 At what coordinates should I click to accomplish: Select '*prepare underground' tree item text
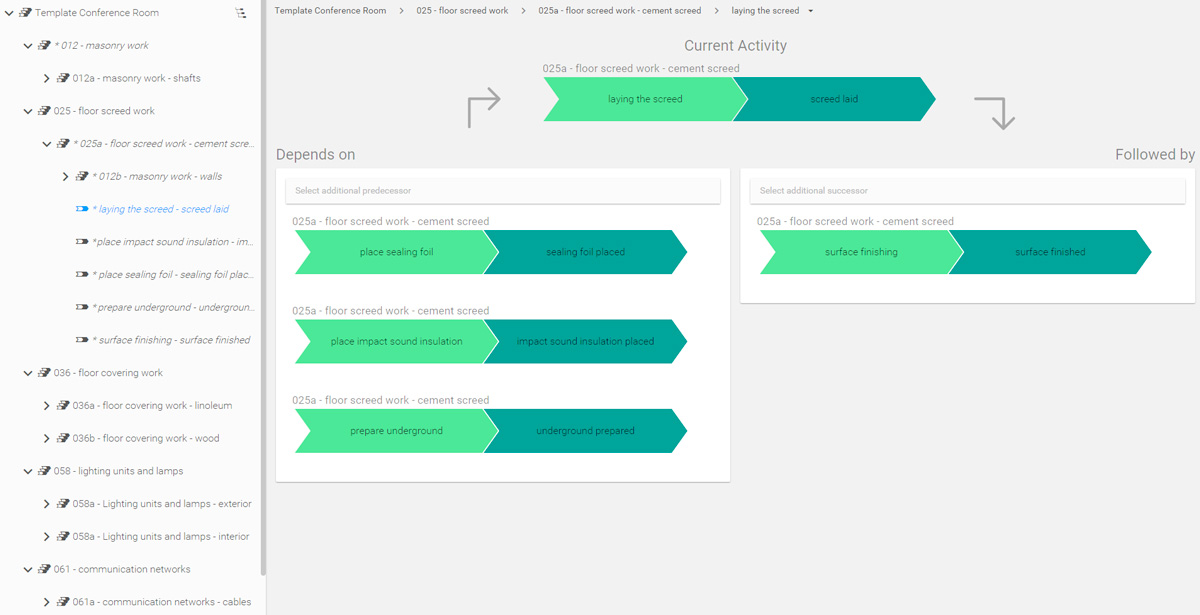pos(173,308)
